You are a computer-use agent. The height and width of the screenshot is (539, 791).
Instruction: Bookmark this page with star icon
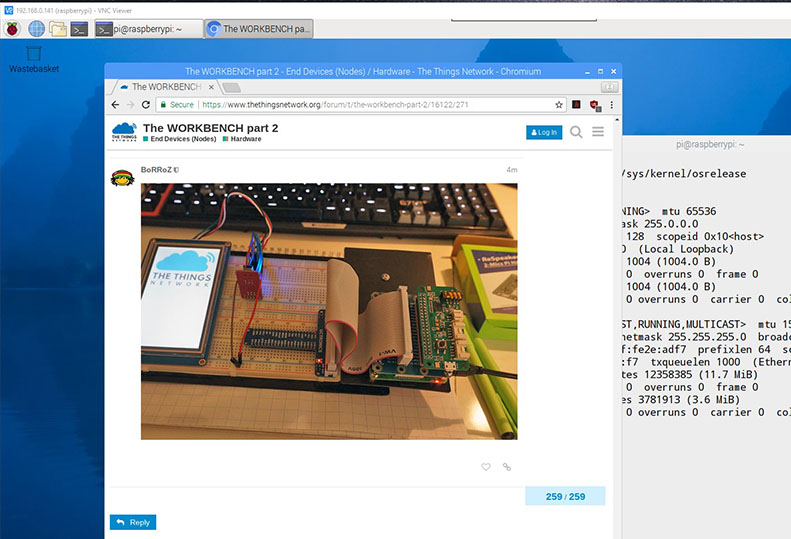[x=558, y=105]
